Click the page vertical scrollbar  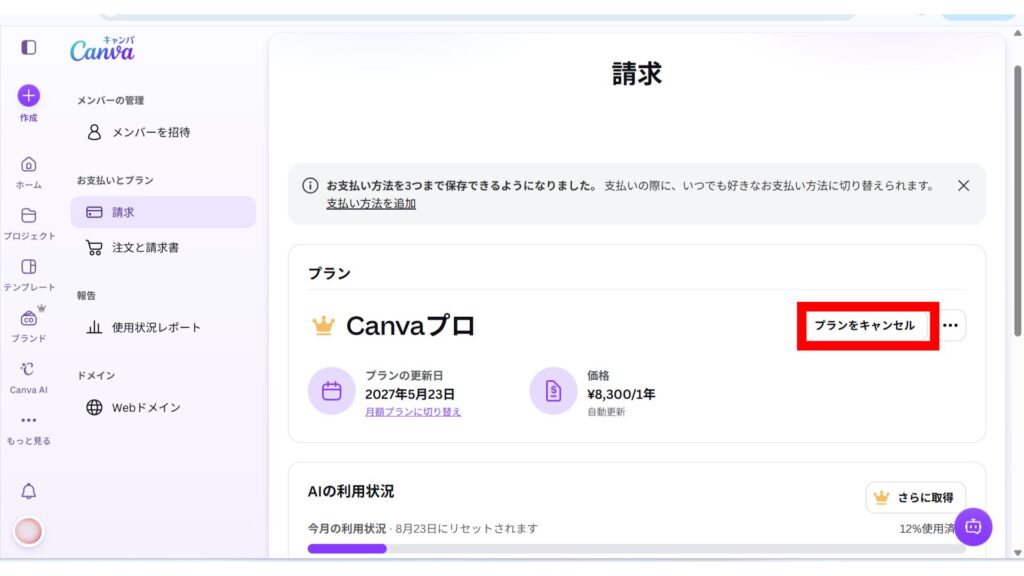point(1017,202)
